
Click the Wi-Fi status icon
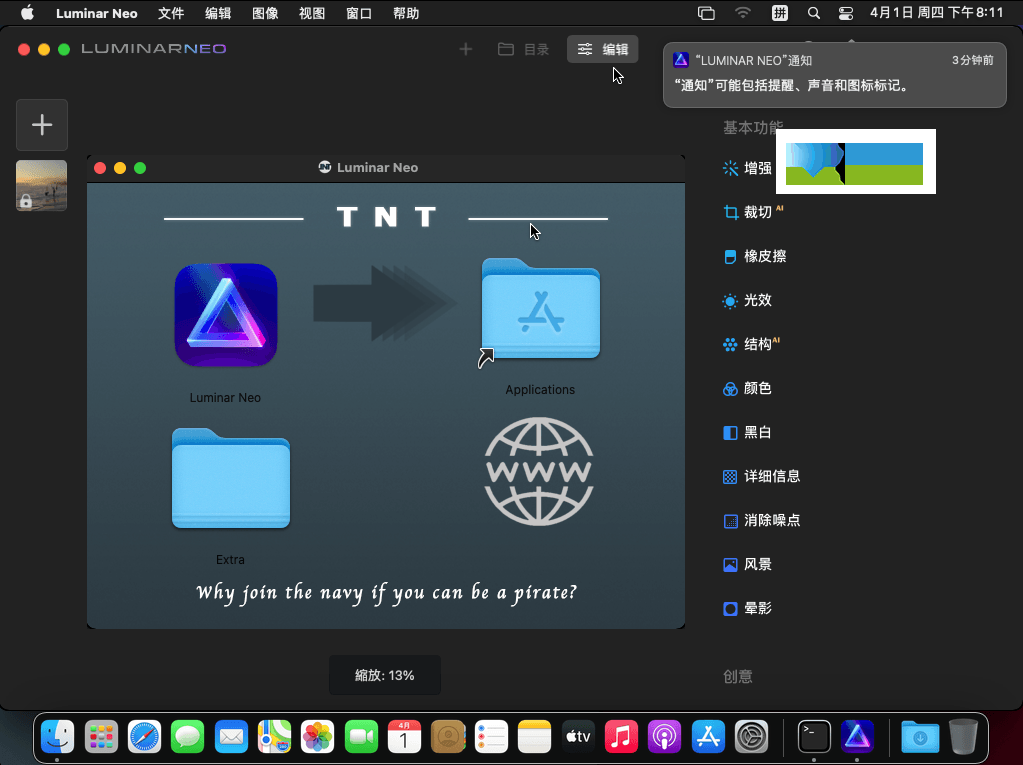coord(742,13)
